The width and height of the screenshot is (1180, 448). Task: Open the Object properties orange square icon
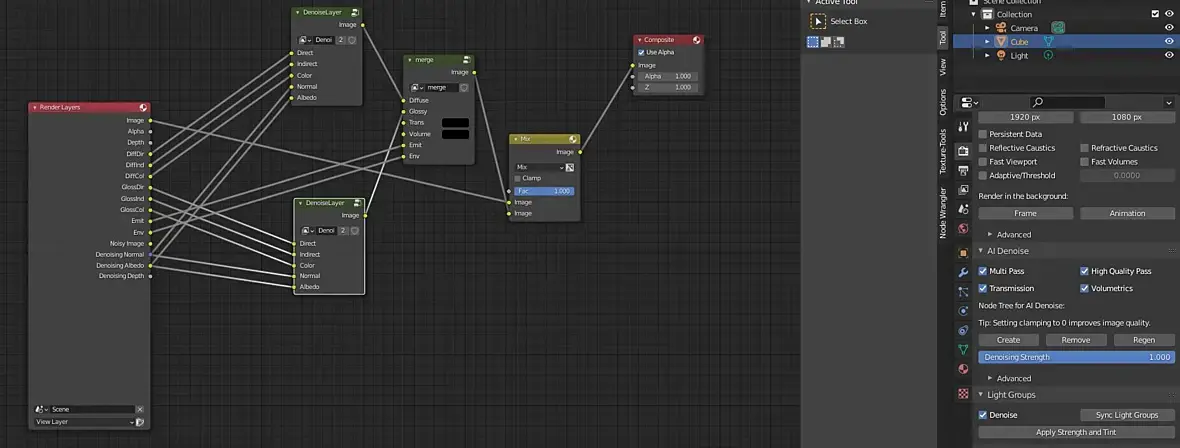(x=963, y=253)
